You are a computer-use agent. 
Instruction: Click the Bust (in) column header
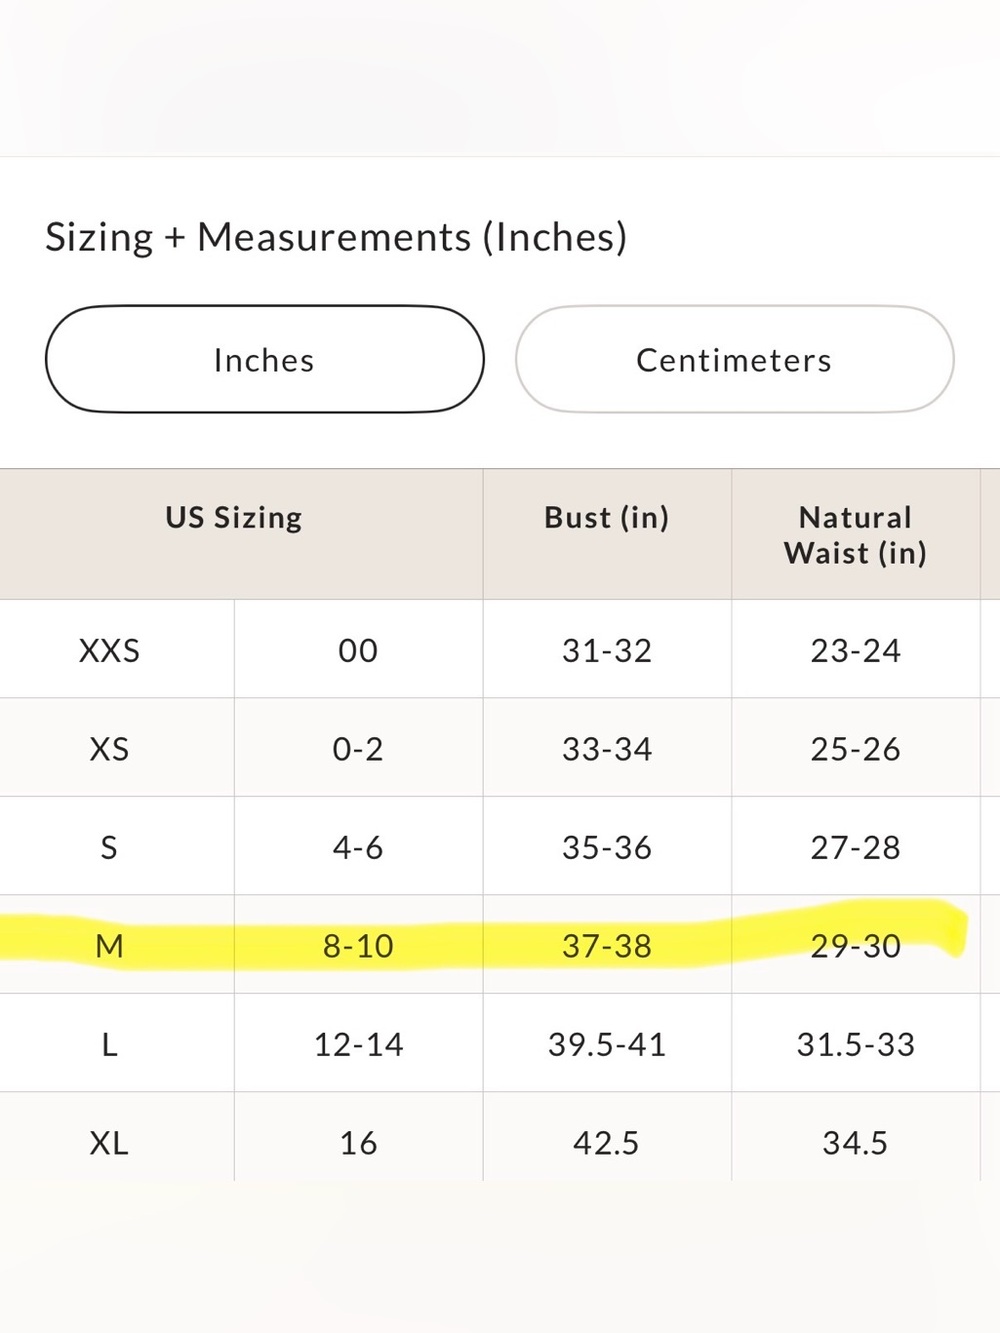tap(607, 518)
